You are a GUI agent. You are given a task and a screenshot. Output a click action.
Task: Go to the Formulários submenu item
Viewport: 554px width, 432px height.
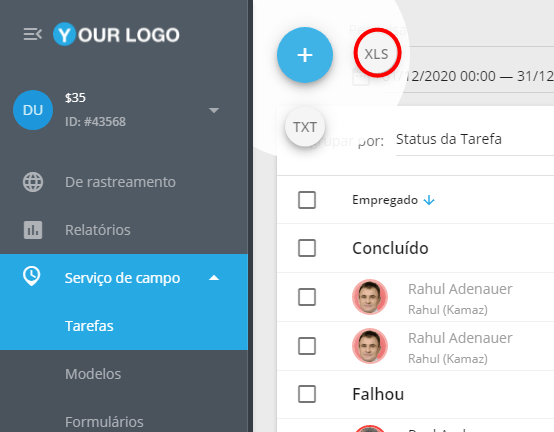coord(104,422)
